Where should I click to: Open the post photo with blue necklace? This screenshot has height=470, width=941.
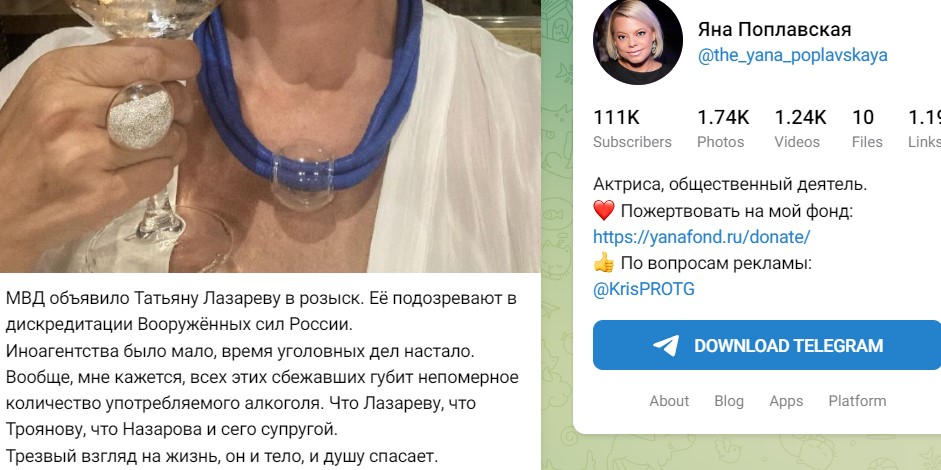point(270,136)
